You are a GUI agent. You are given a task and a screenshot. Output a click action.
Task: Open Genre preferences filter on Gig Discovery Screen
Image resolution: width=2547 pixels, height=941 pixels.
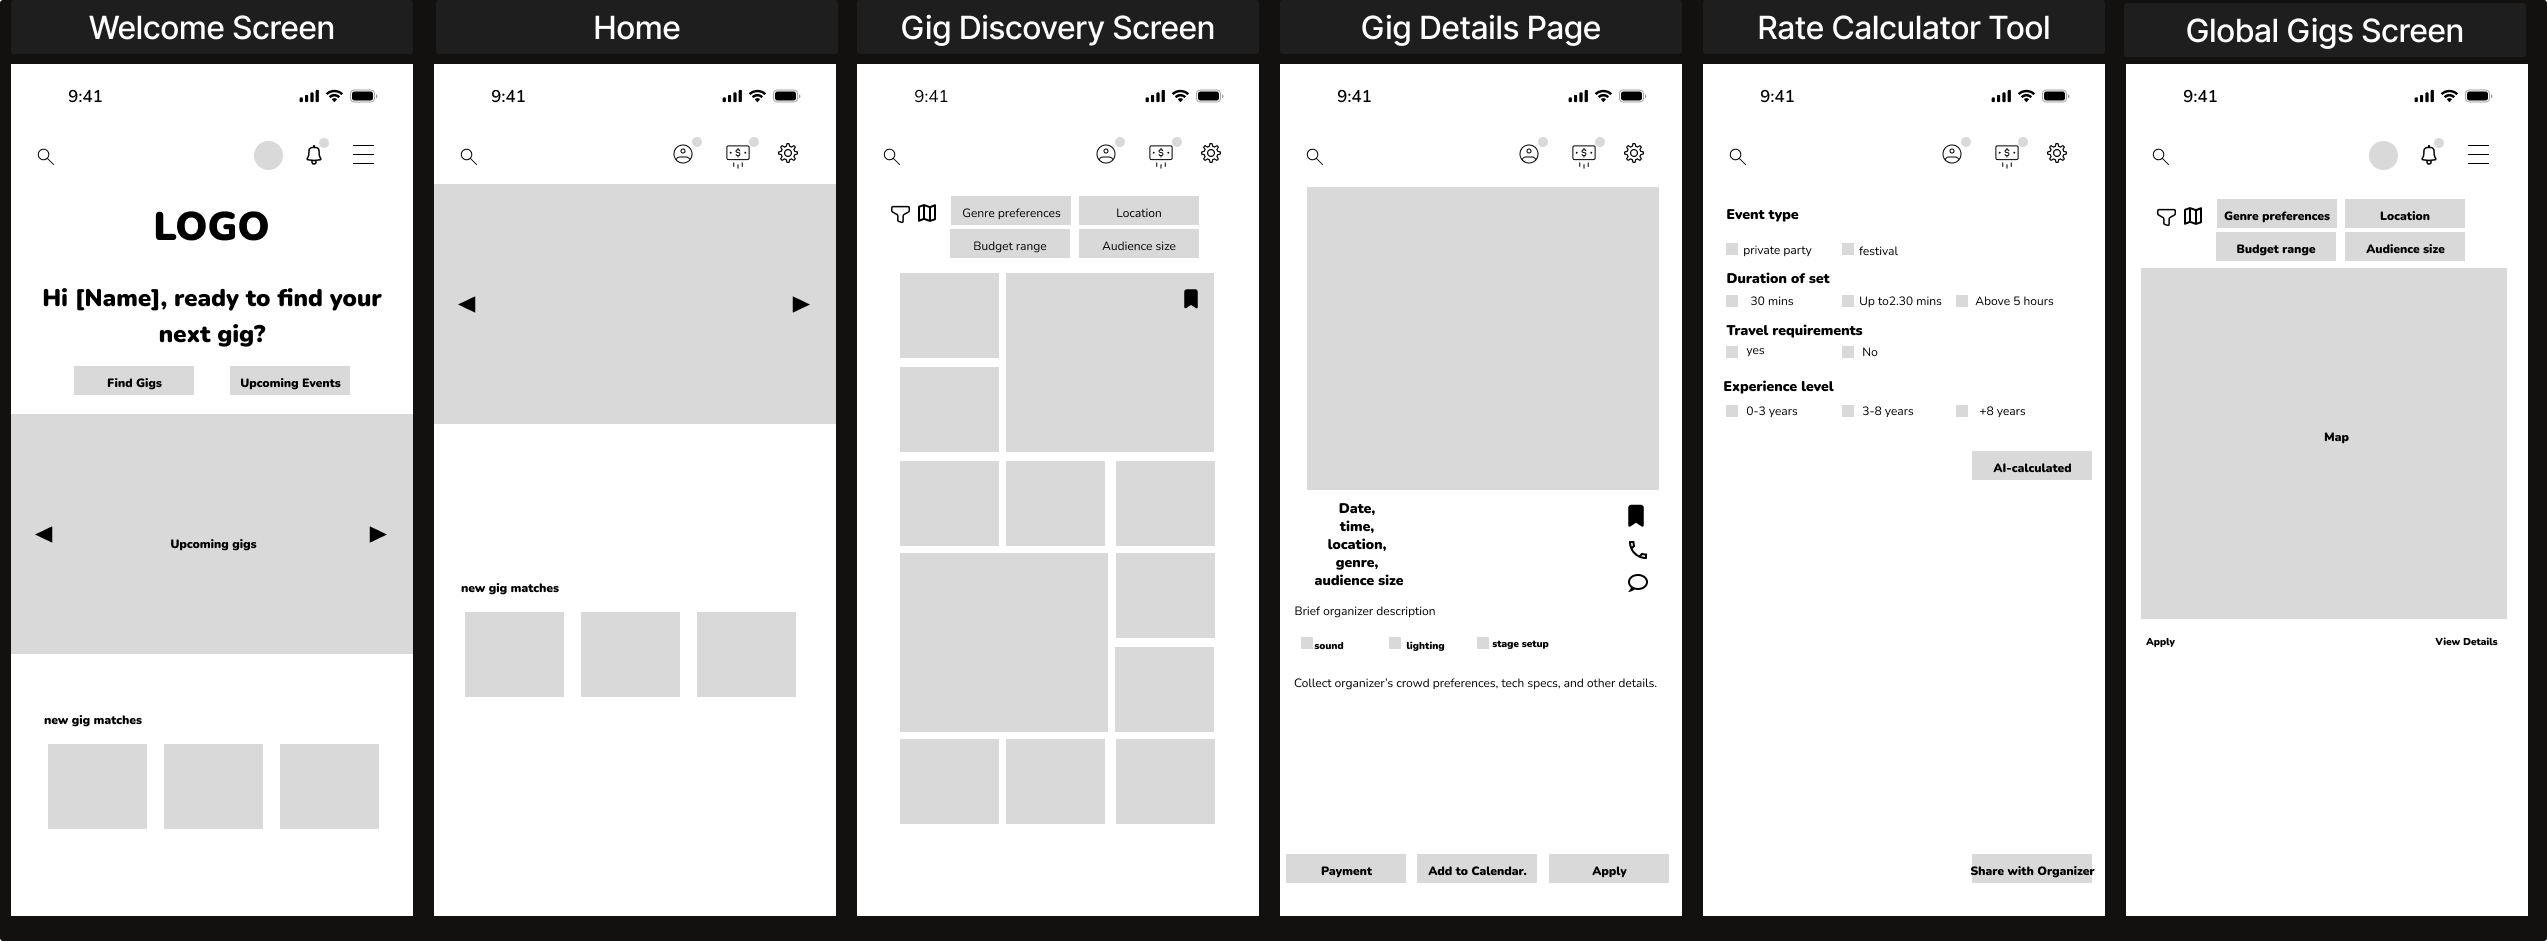point(1011,211)
